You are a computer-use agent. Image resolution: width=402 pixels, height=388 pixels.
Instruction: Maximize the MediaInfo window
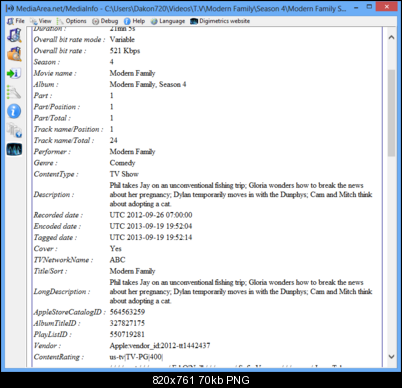369,7
